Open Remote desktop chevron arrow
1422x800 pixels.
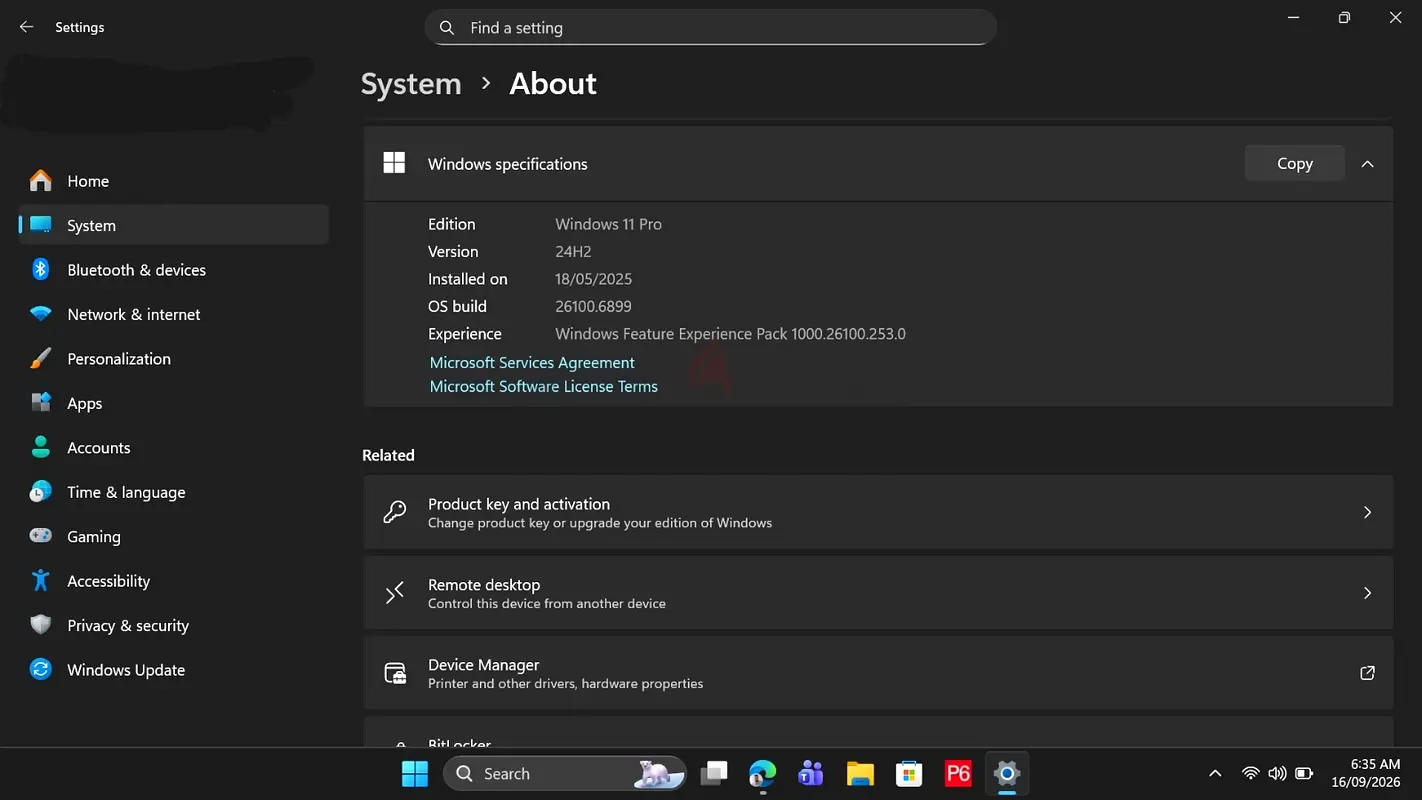click(1367, 593)
